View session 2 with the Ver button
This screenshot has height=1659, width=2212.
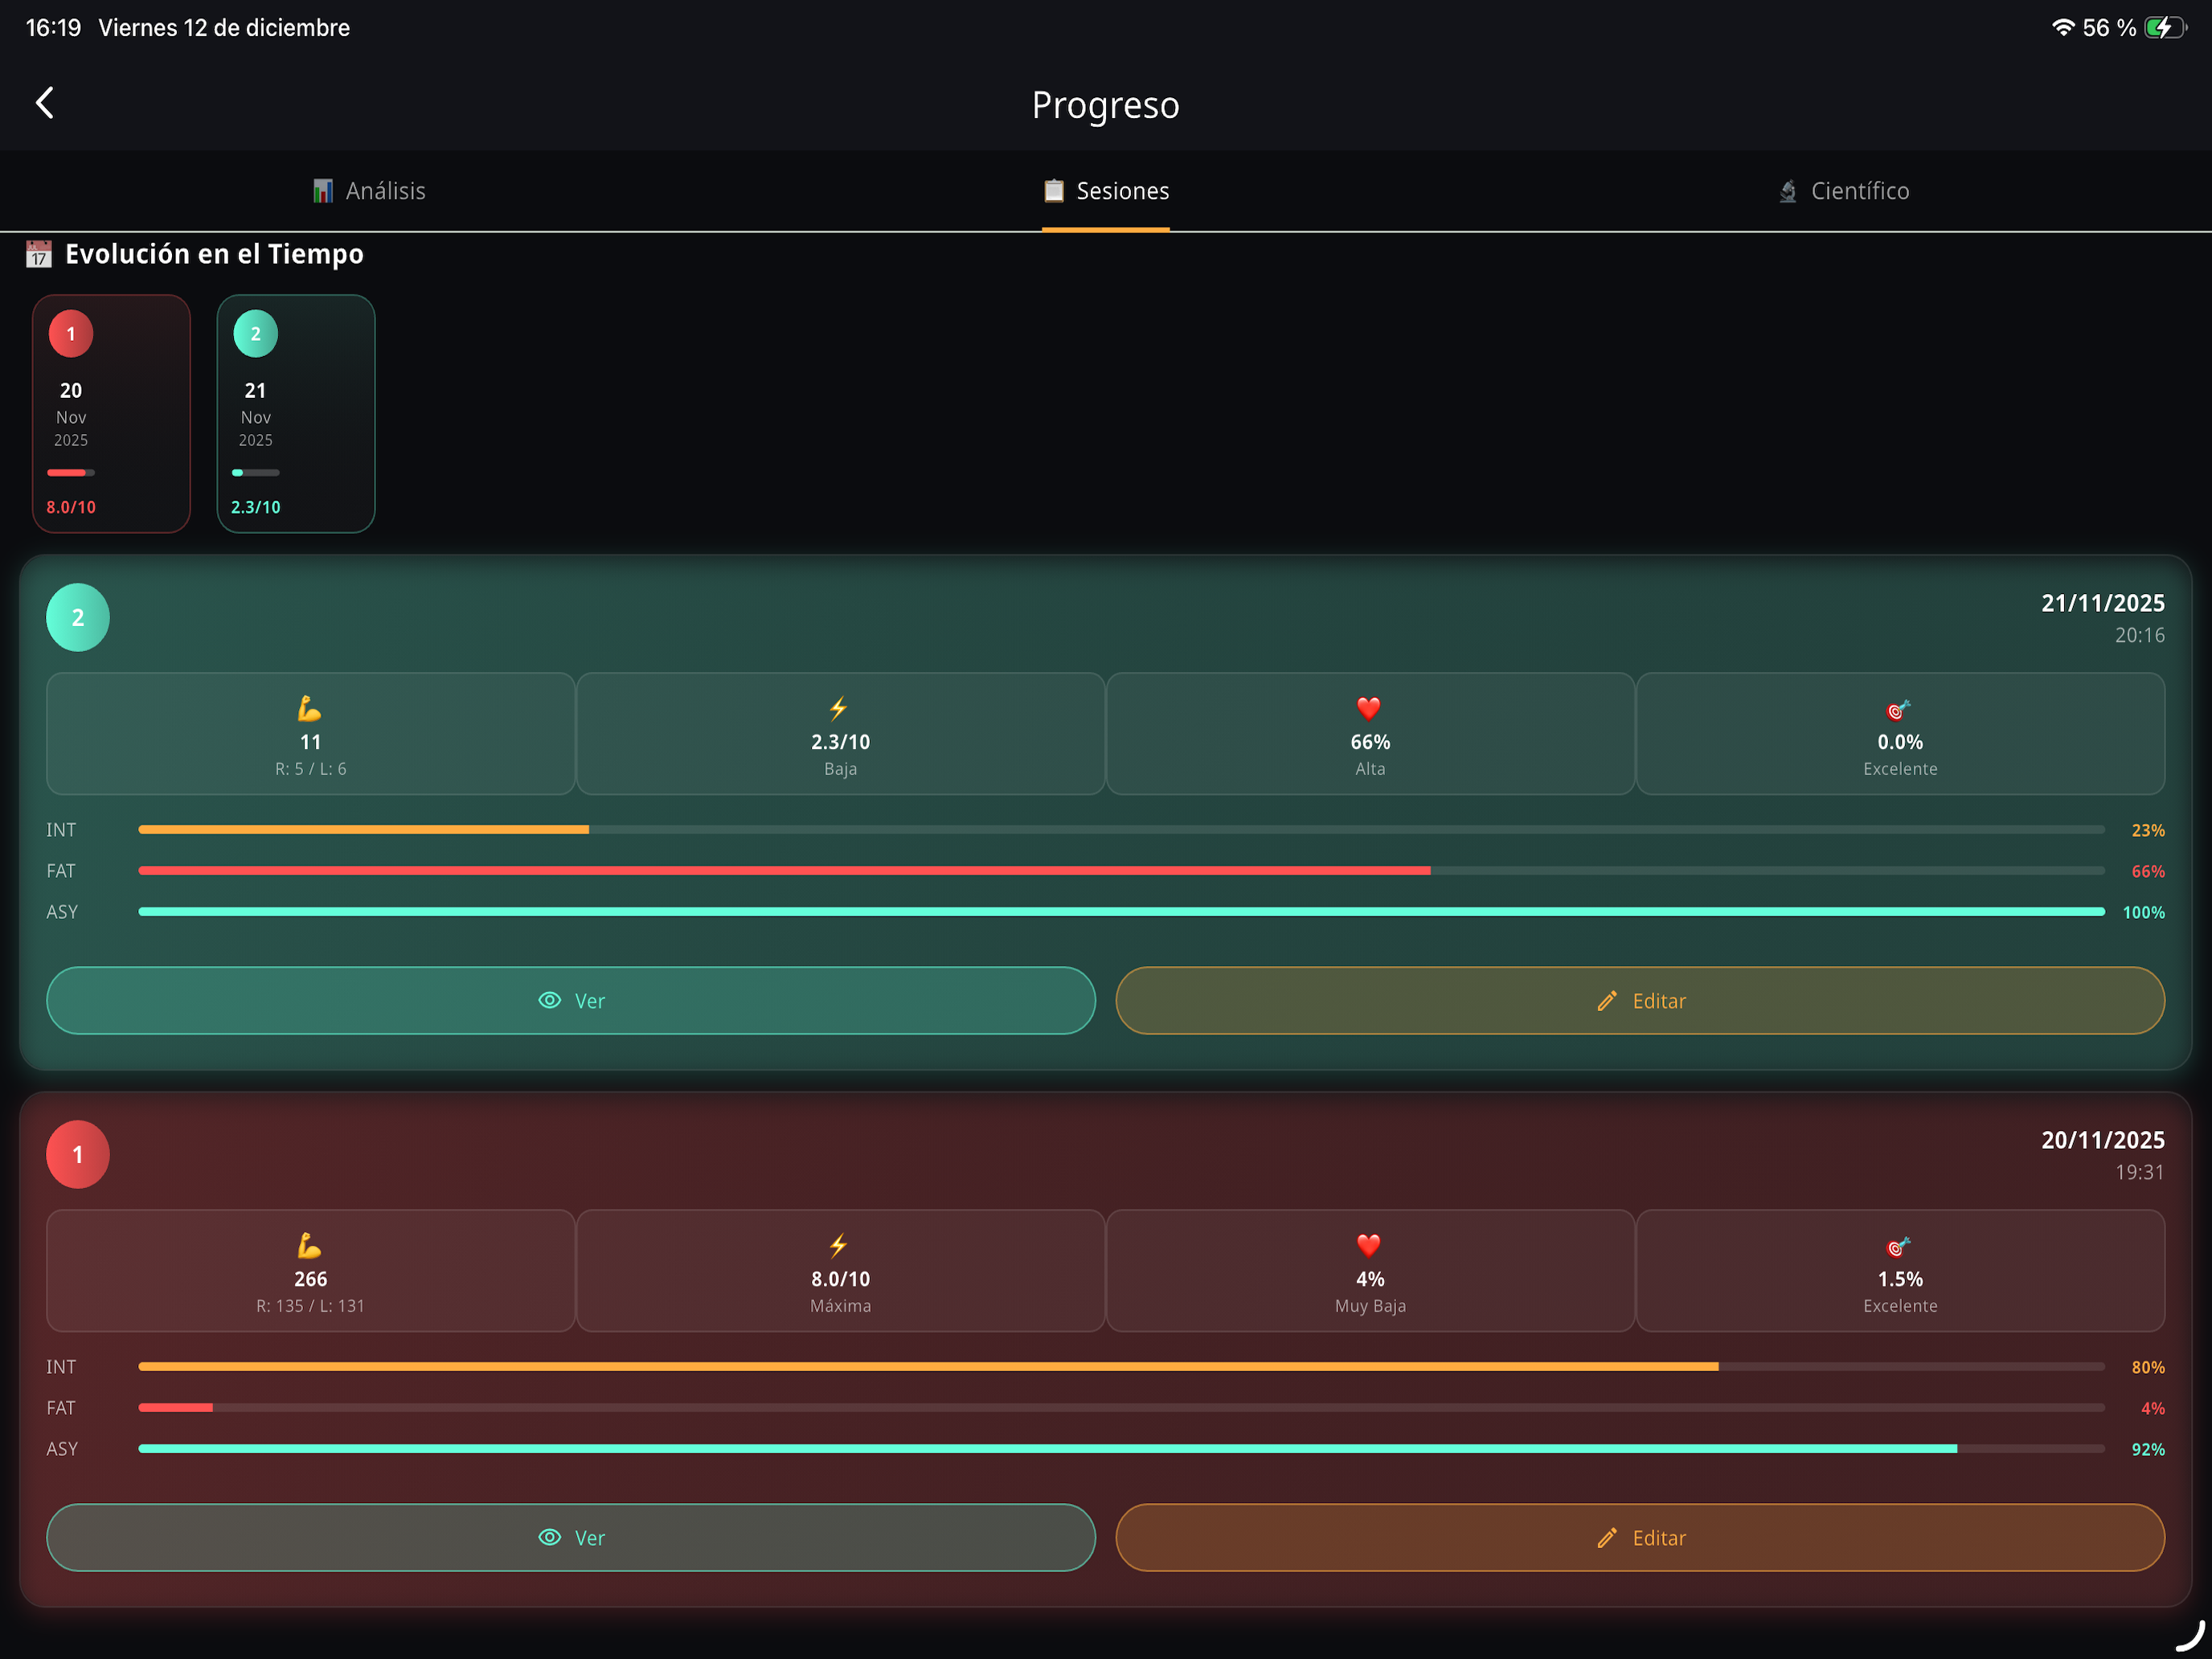(x=571, y=1001)
